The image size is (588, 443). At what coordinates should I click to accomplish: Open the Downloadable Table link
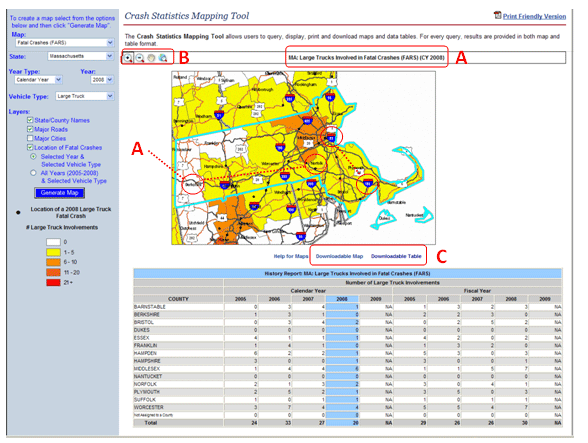click(x=396, y=256)
